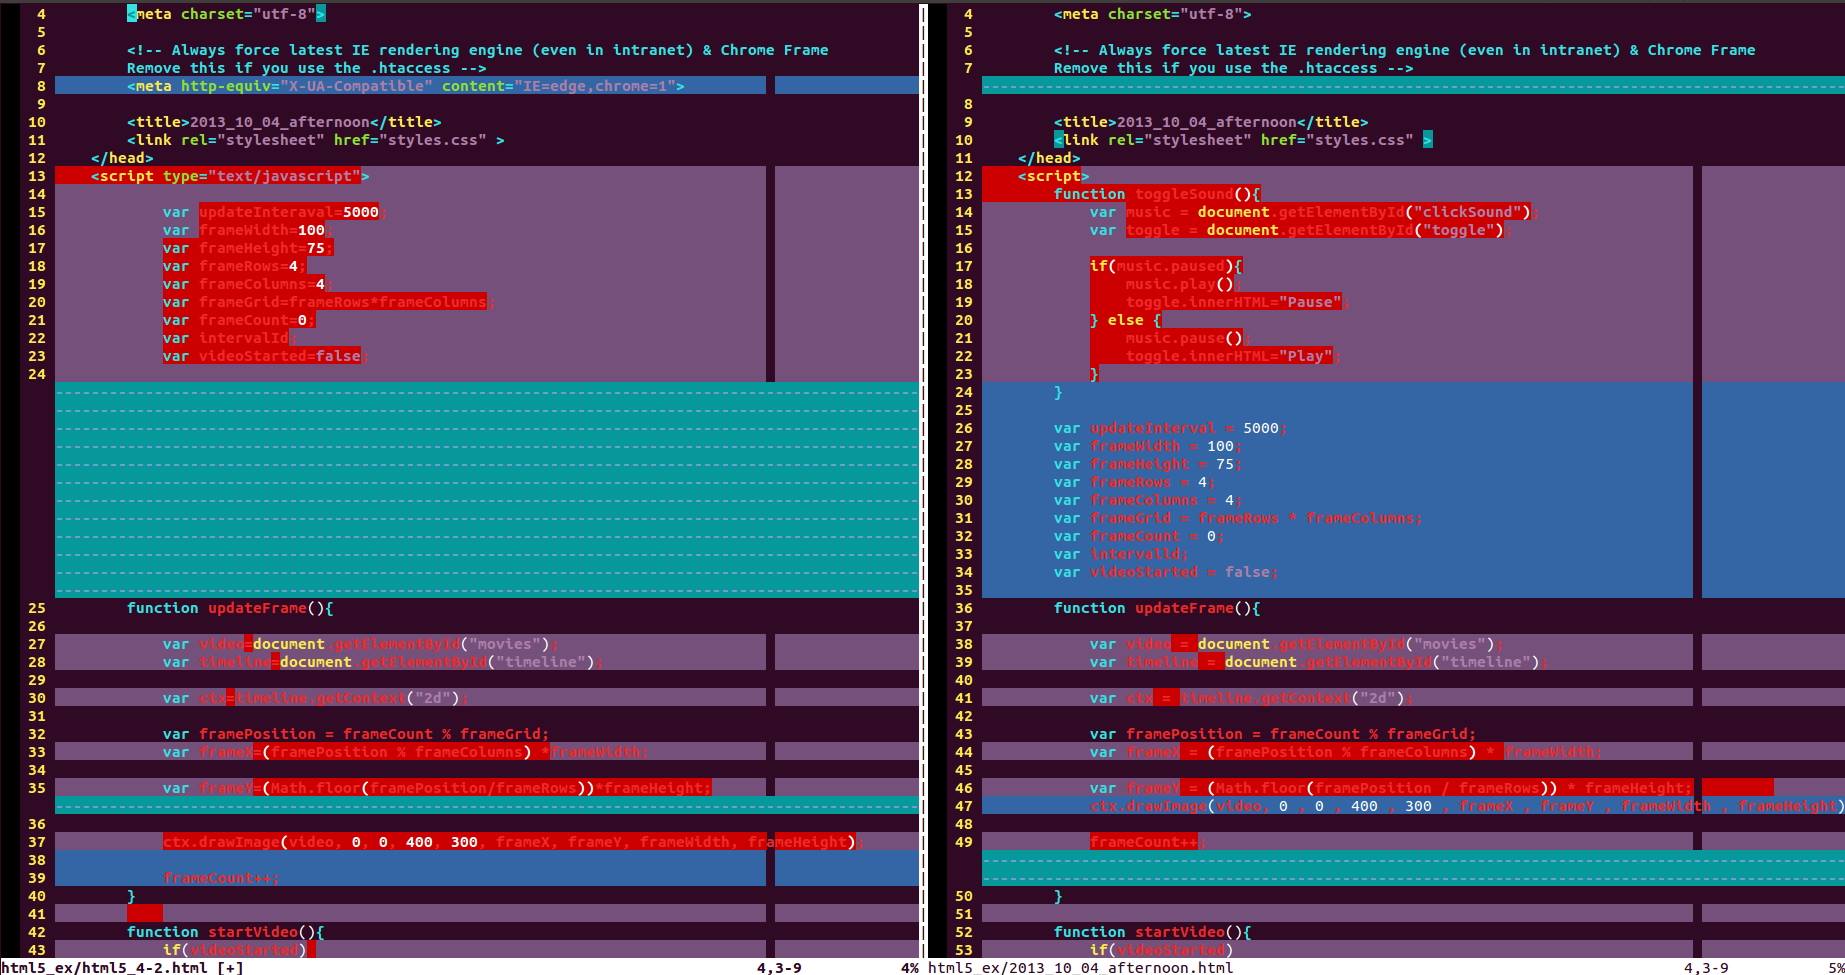Click var updateInterval = 5000 line in right pane

point(1170,428)
